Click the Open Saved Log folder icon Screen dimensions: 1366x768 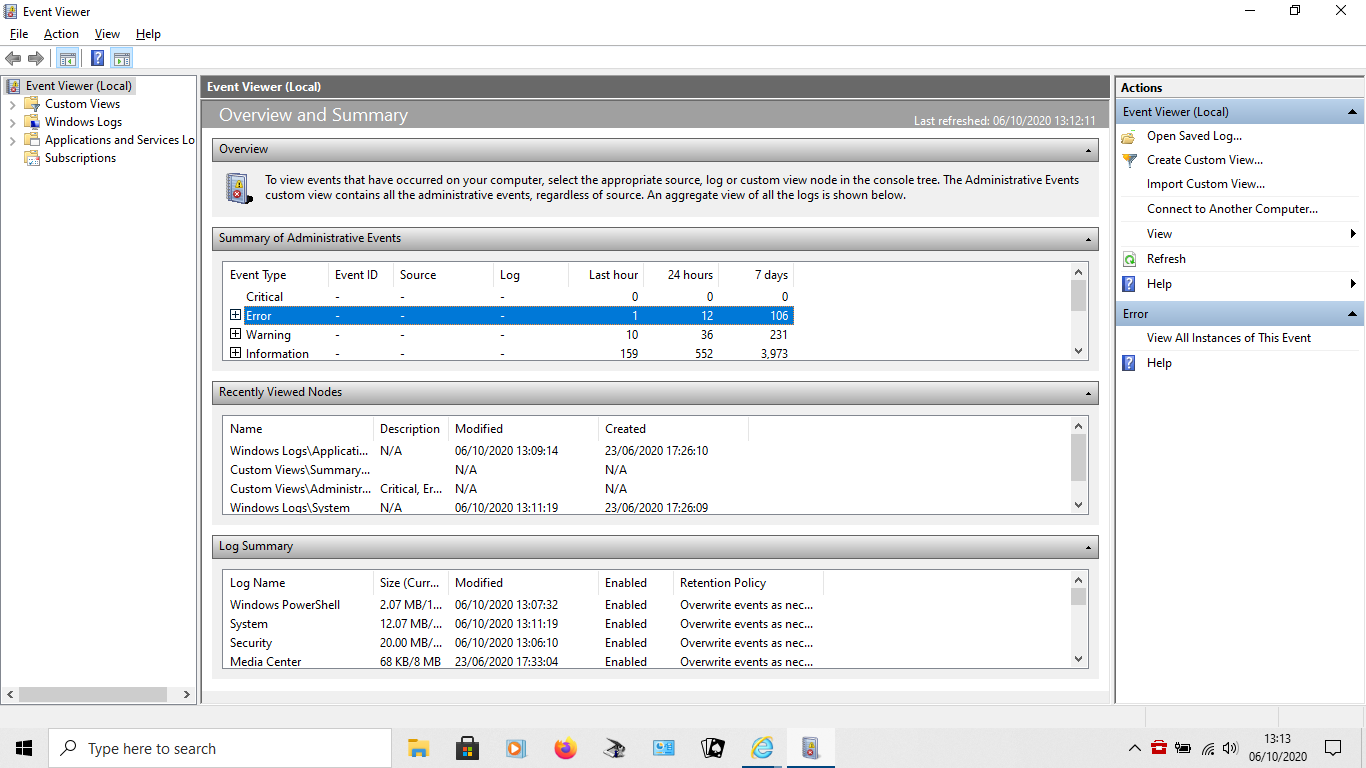(x=1129, y=136)
